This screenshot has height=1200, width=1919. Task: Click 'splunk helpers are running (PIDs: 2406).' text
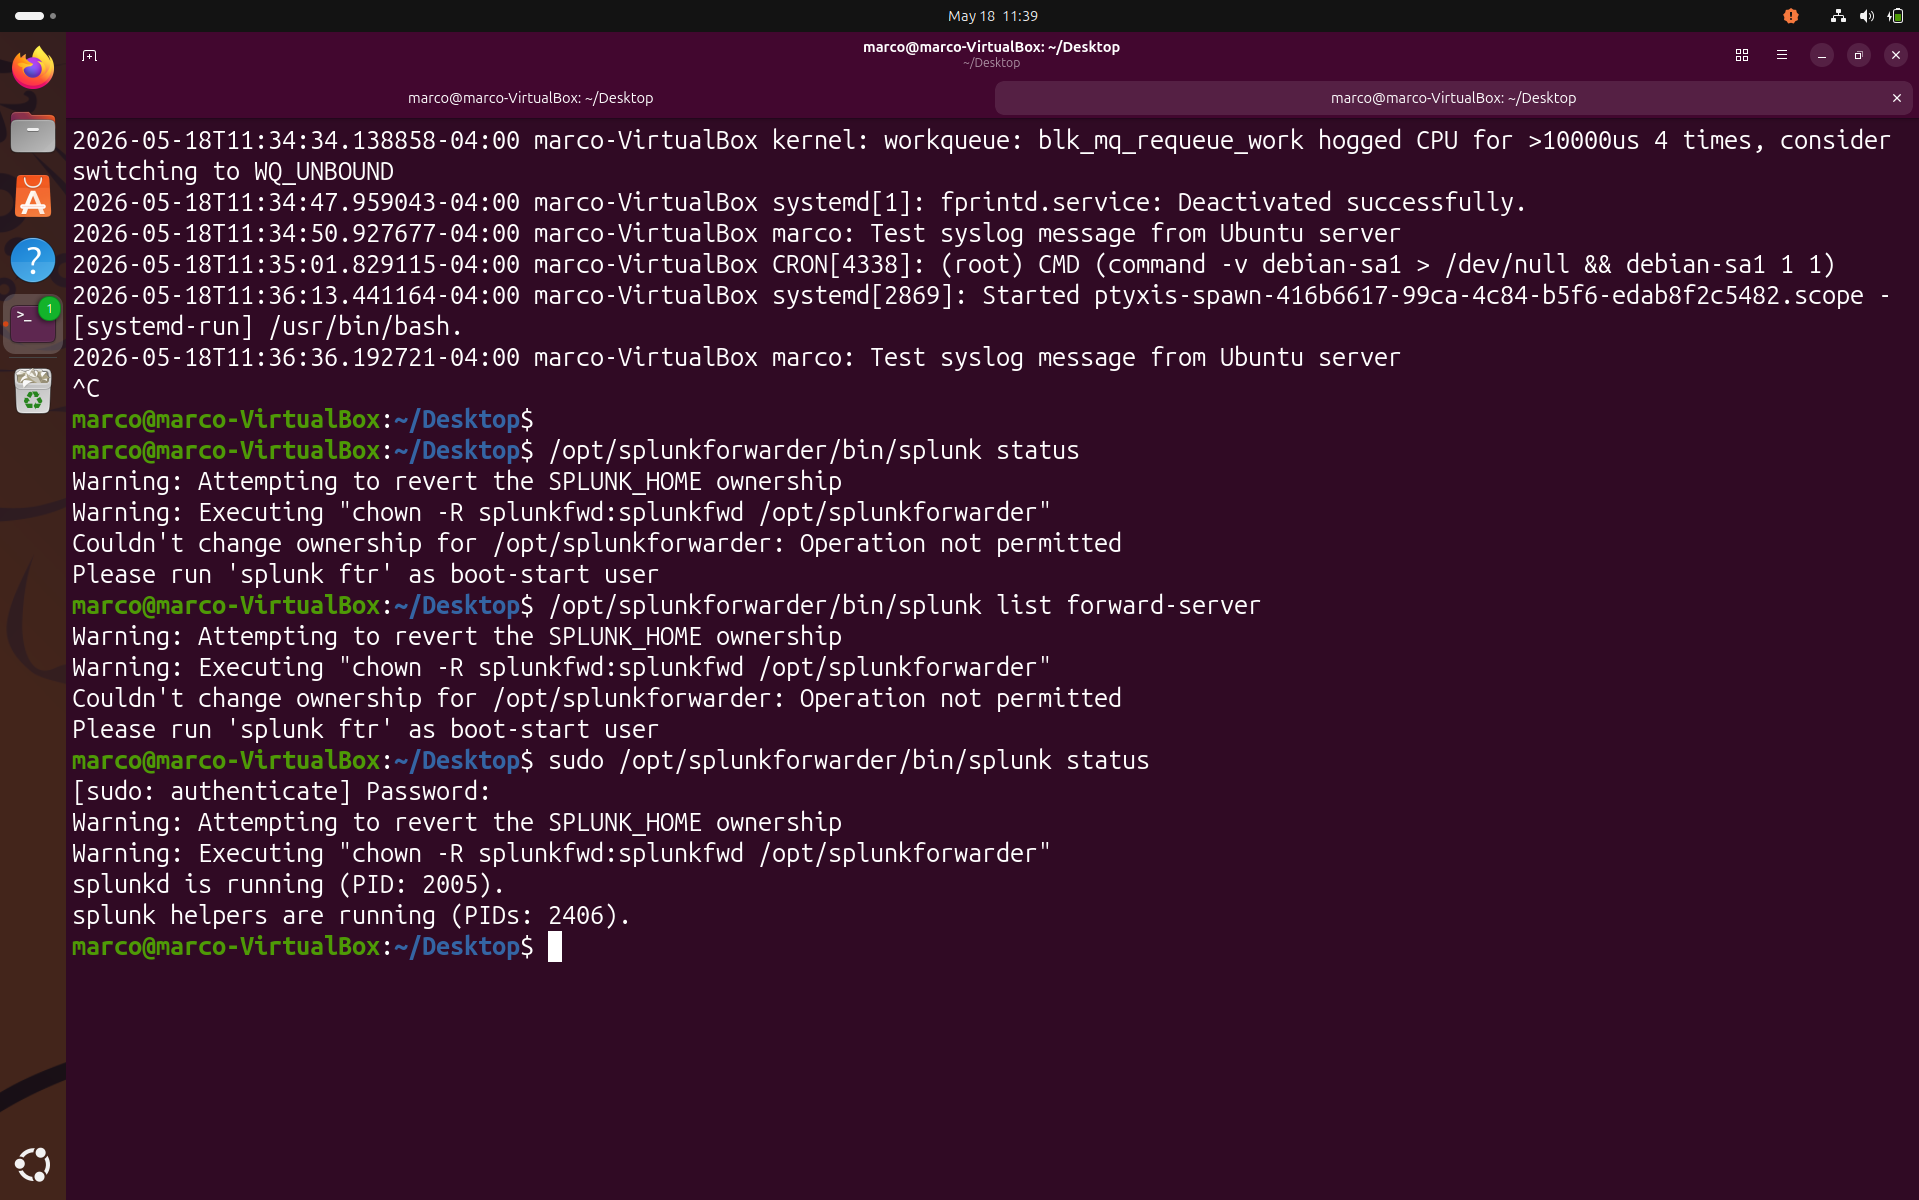(x=351, y=915)
